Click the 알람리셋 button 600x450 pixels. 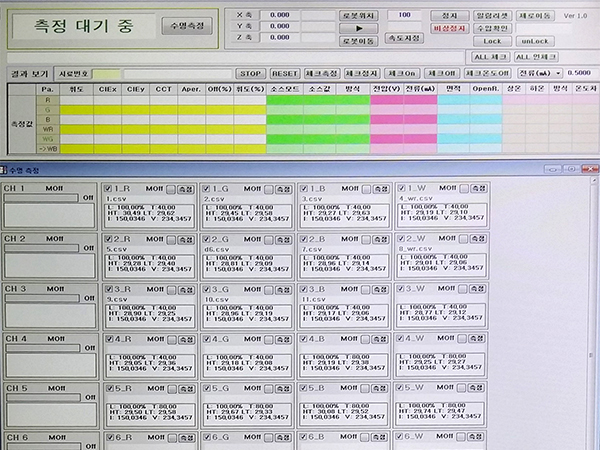(x=492, y=16)
